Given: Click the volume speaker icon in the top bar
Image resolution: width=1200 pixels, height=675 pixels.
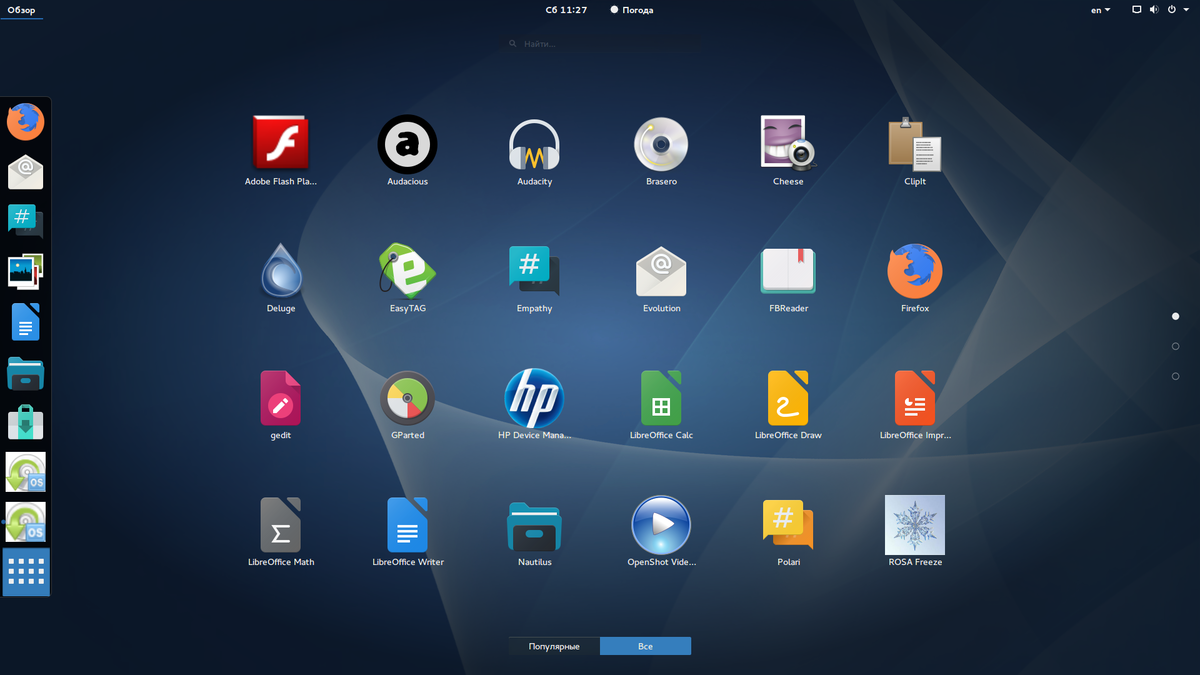Looking at the screenshot, I should click(1154, 10).
